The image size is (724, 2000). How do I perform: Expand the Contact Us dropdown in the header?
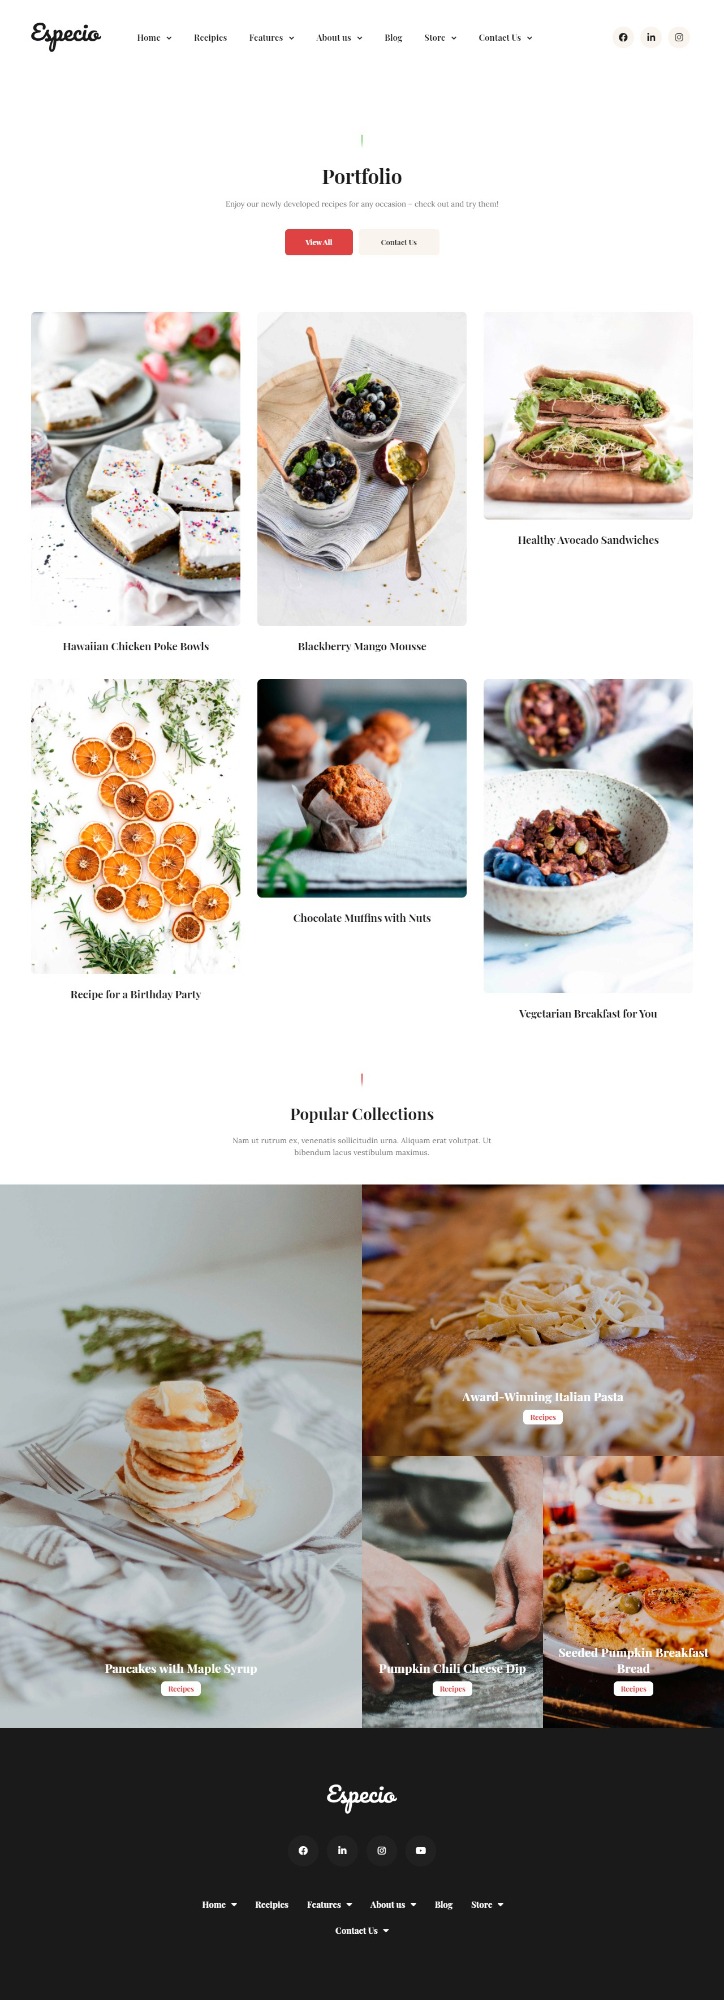coord(505,38)
